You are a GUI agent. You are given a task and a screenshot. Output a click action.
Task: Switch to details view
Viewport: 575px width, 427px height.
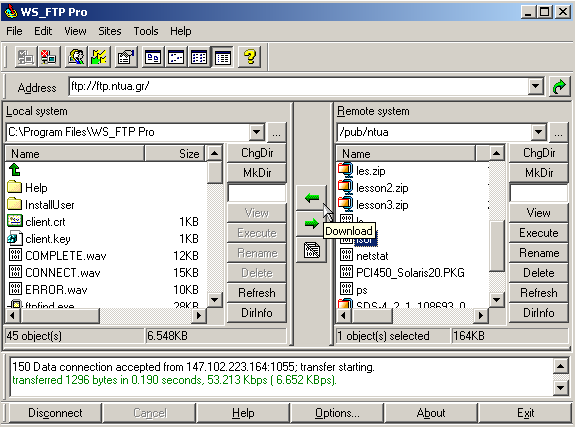[223, 57]
